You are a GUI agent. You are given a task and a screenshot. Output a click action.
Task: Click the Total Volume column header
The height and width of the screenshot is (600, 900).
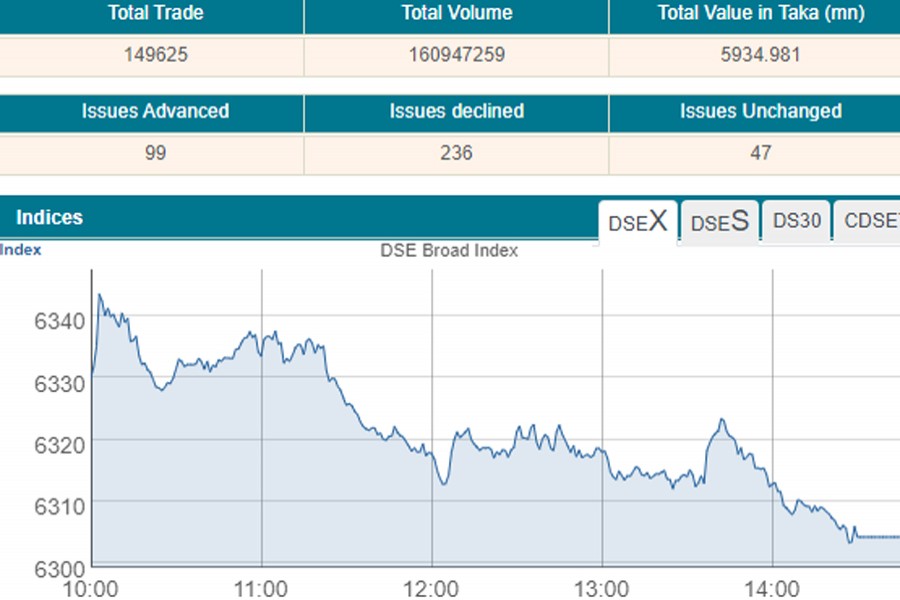click(456, 14)
